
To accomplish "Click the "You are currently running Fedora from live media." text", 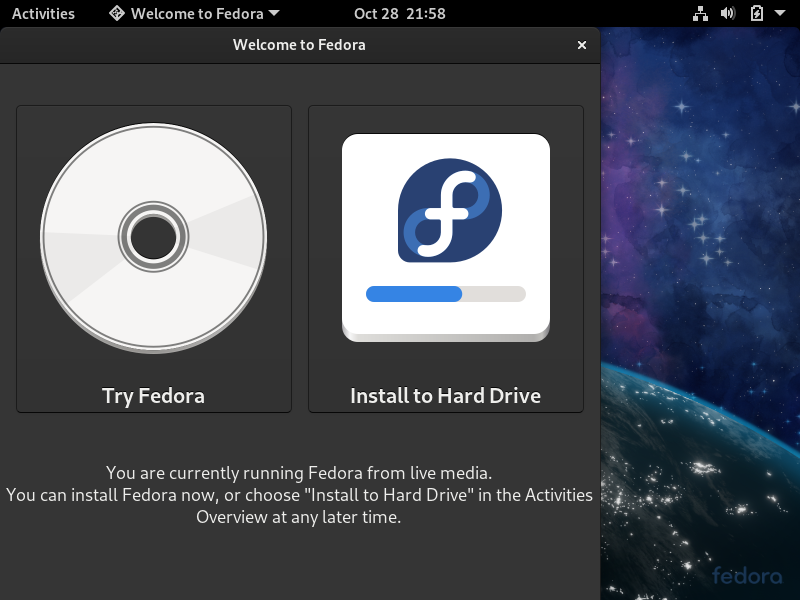I will click(299, 473).
